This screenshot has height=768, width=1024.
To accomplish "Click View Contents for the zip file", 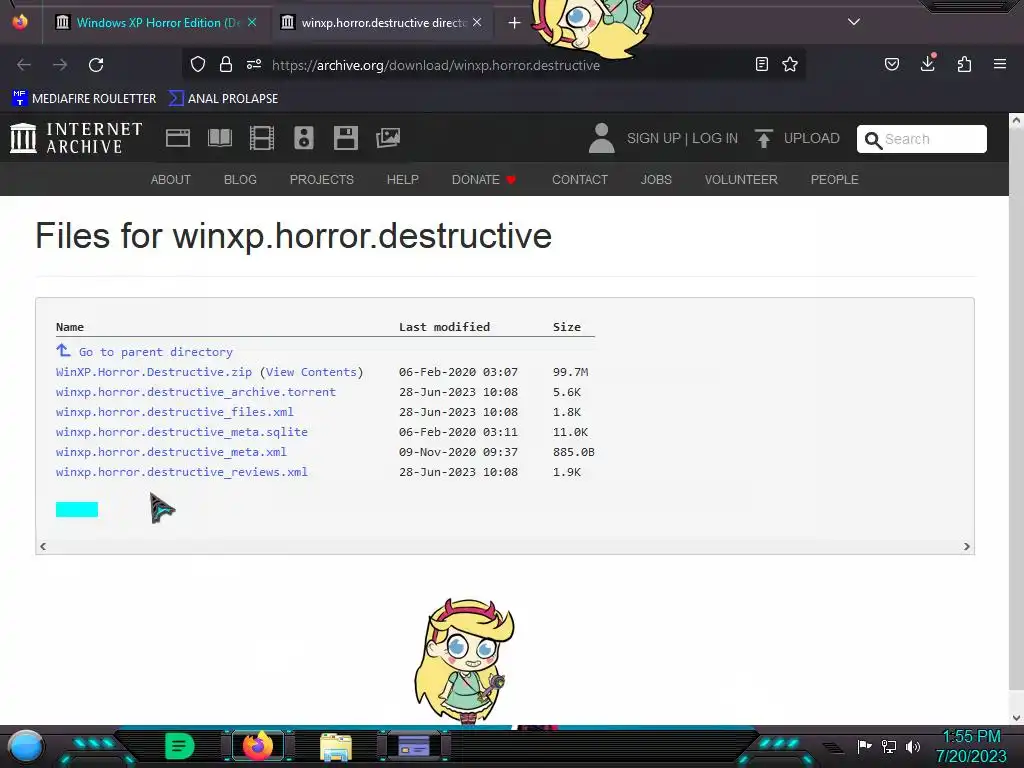I will [x=311, y=372].
